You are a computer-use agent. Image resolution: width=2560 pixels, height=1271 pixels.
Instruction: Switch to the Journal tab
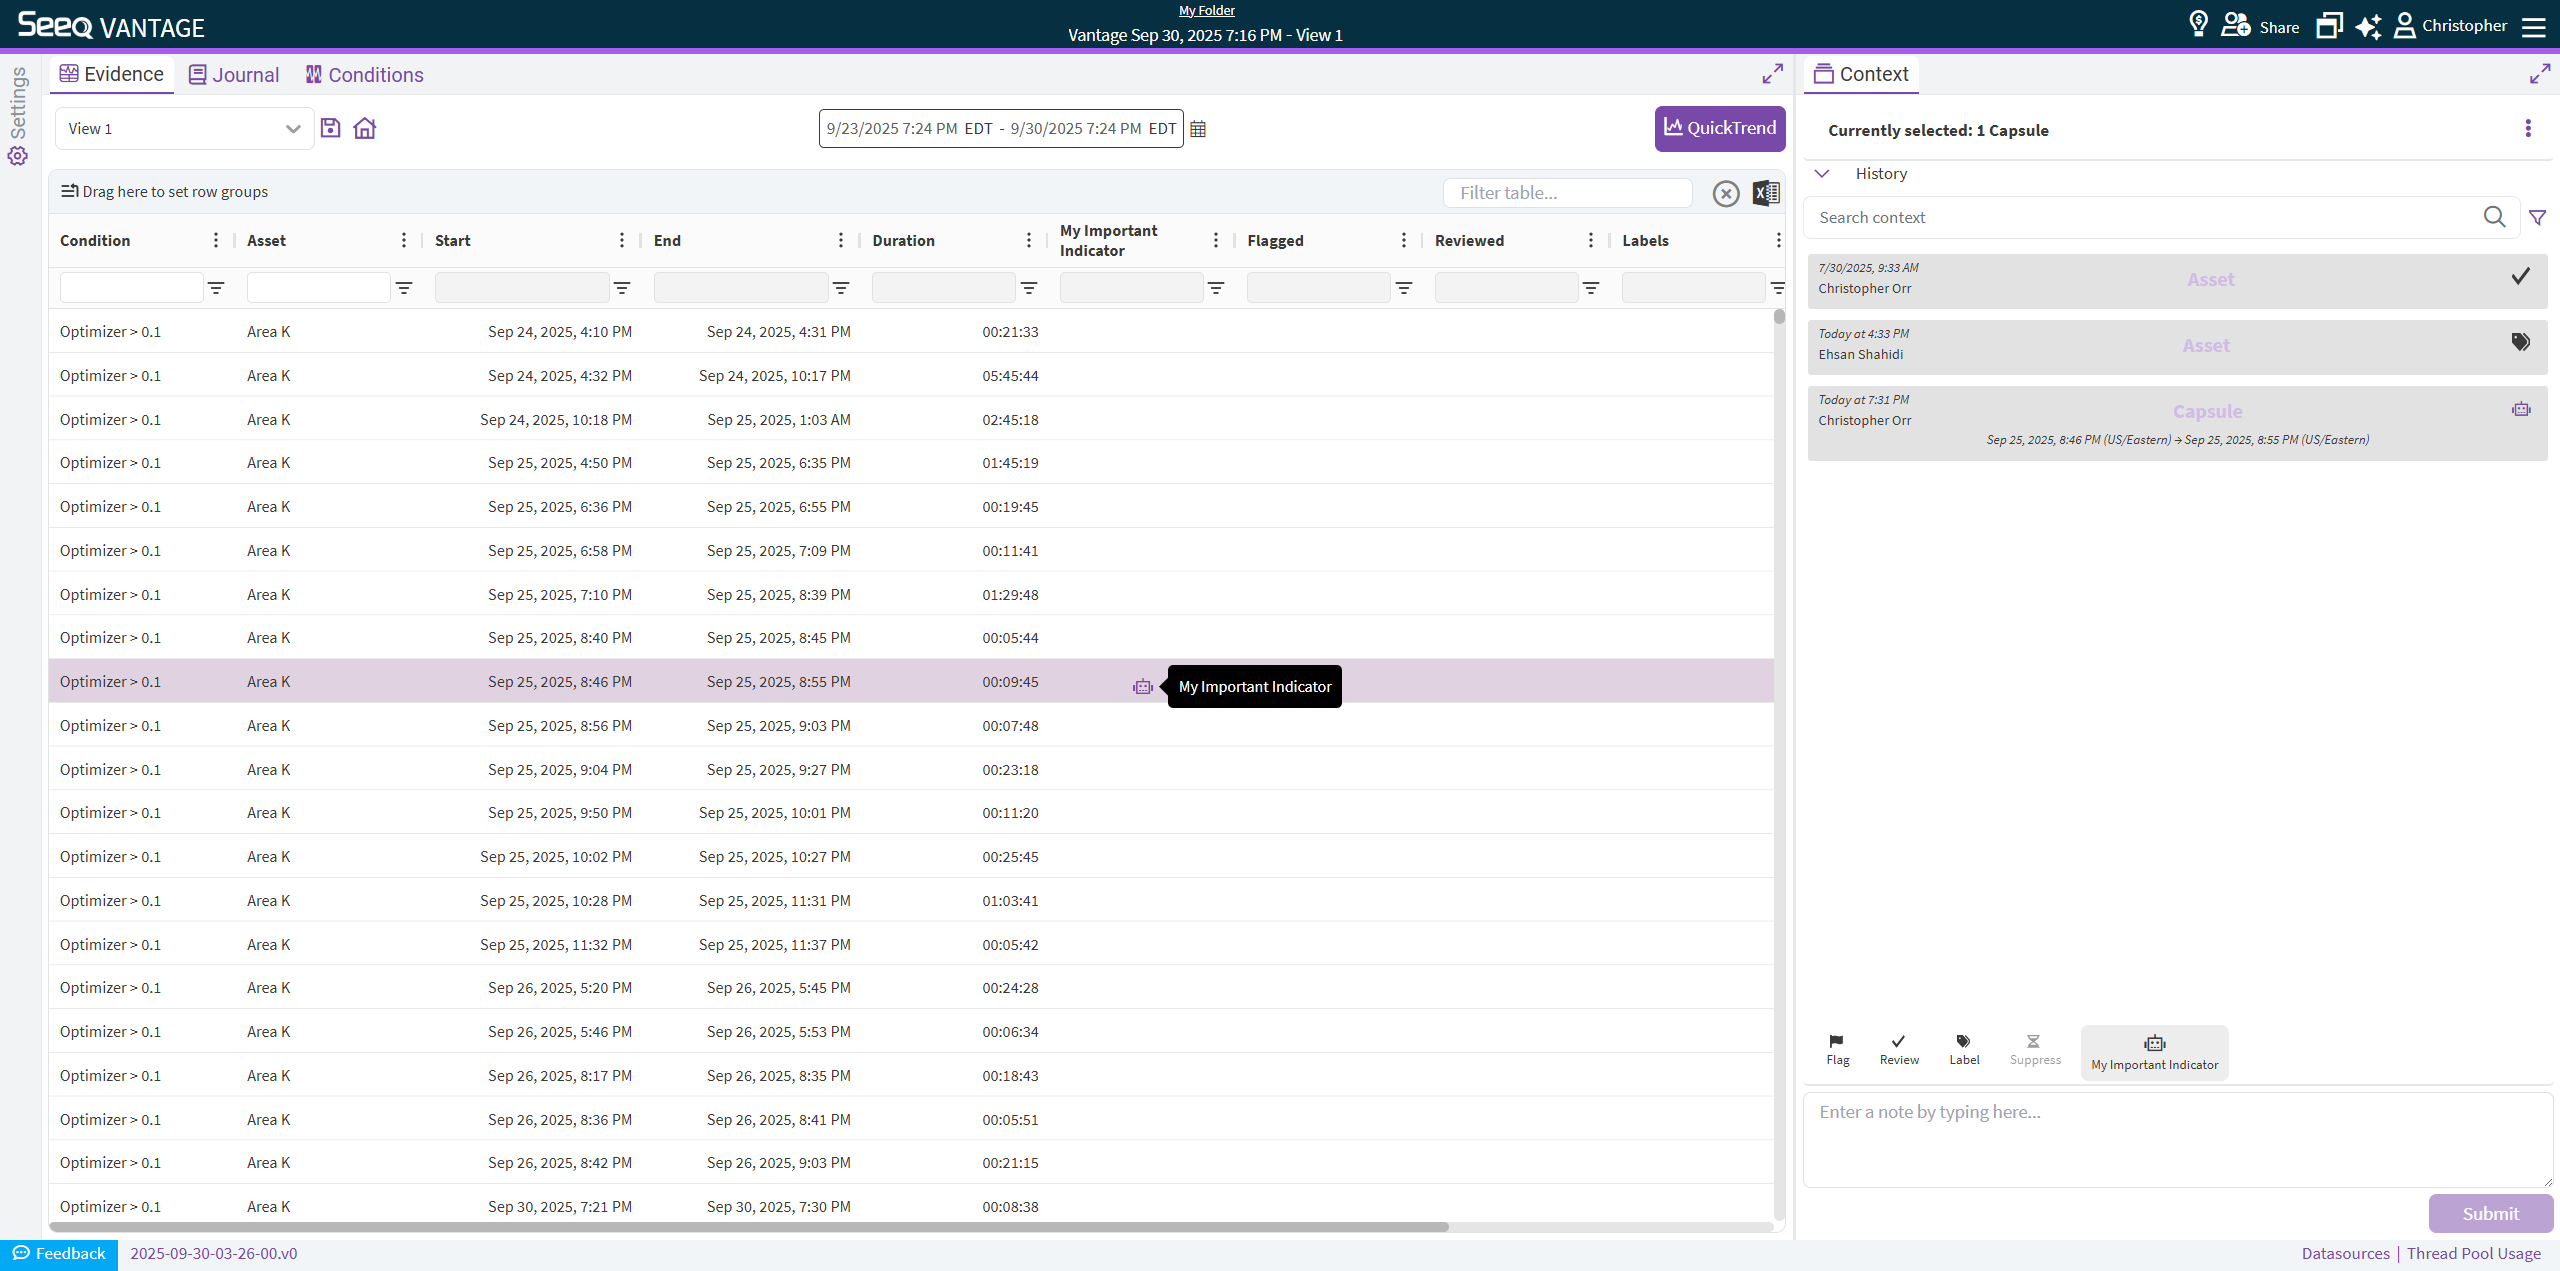point(234,75)
